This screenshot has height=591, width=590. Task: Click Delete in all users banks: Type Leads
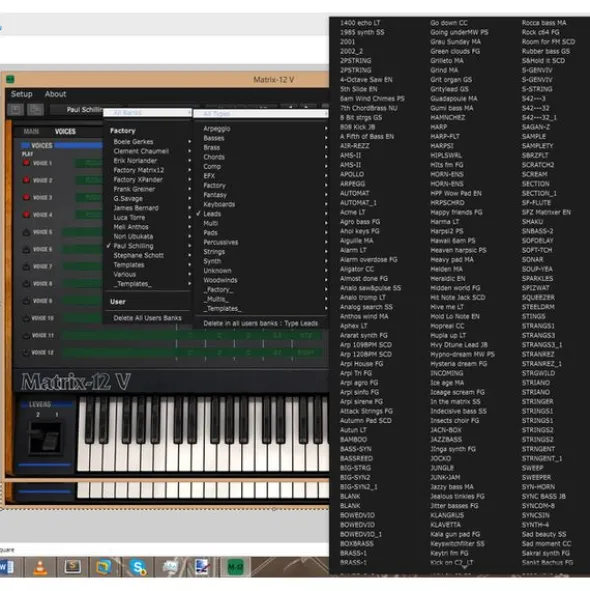pyautogui.click(x=261, y=323)
